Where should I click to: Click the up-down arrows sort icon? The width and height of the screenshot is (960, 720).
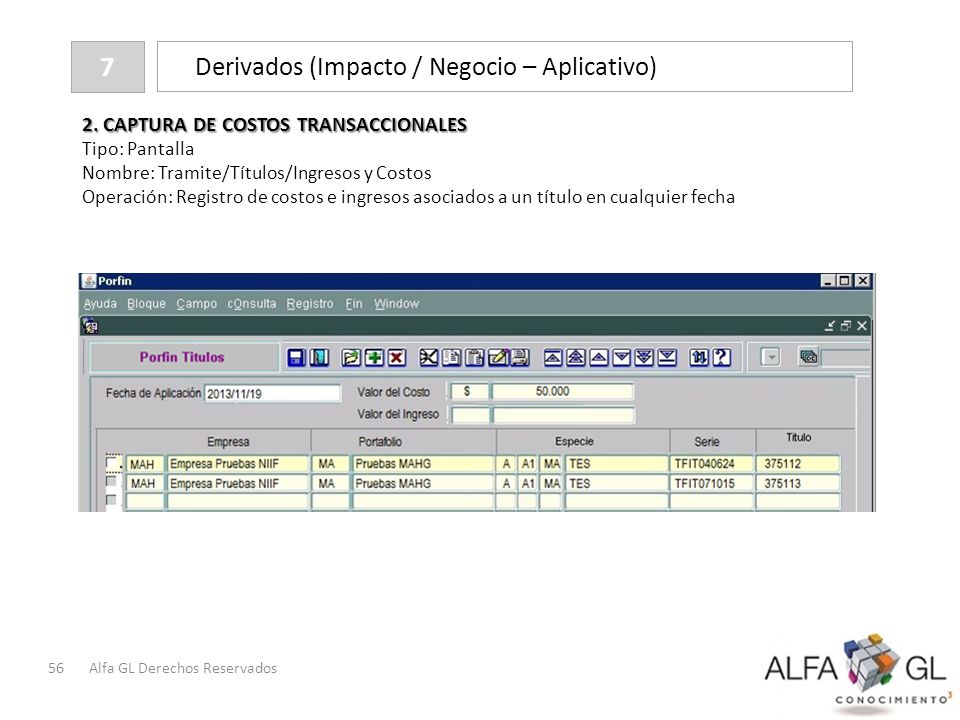point(699,358)
